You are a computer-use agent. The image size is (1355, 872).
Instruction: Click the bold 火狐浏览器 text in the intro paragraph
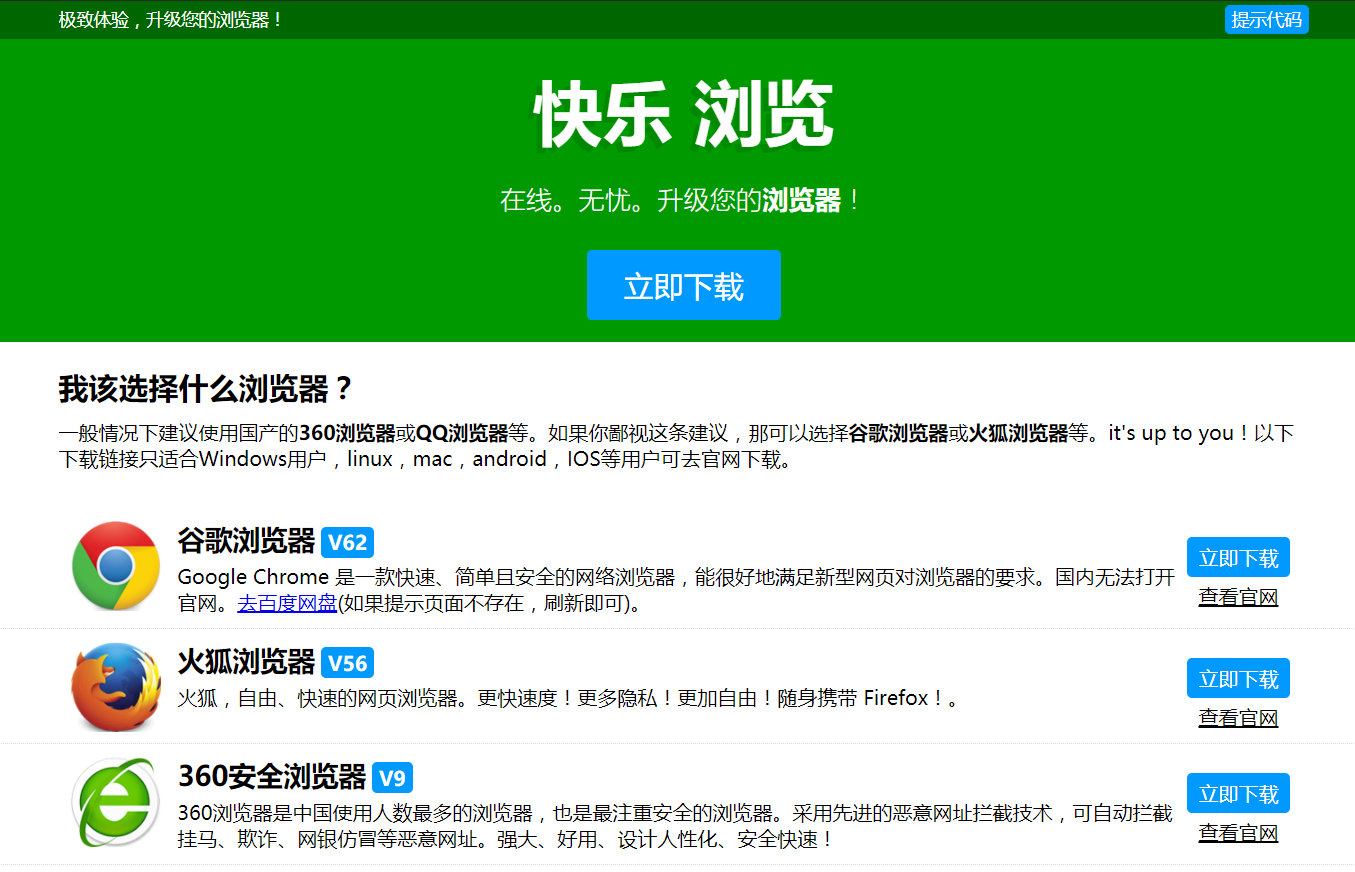click(x=1019, y=434)
